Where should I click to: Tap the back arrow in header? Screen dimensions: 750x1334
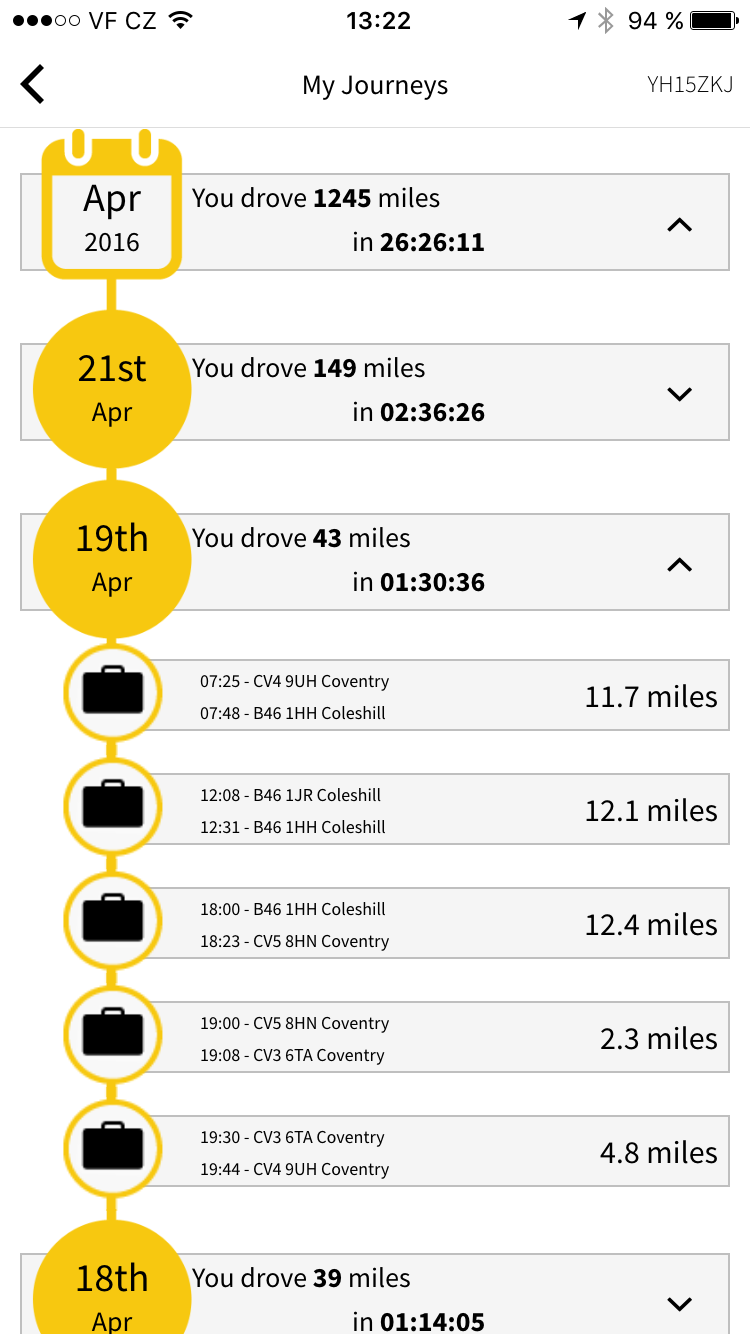pyautogui.click(x=33, y=84)
